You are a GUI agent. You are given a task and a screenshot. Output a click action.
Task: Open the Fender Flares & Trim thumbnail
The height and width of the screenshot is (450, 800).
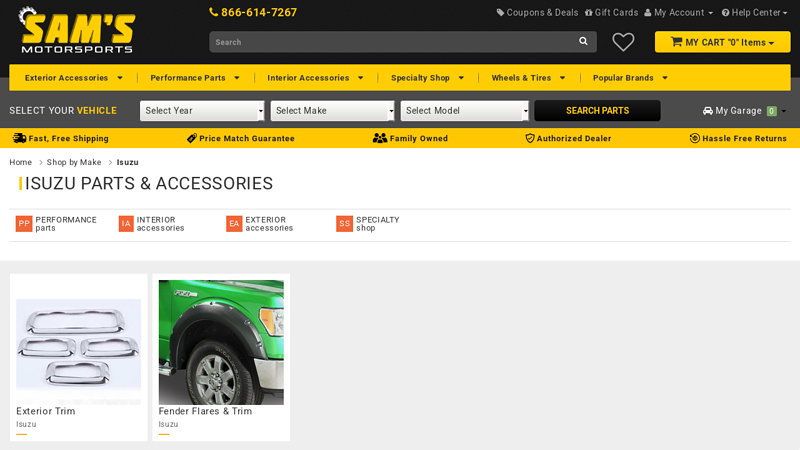pos(221,342)
